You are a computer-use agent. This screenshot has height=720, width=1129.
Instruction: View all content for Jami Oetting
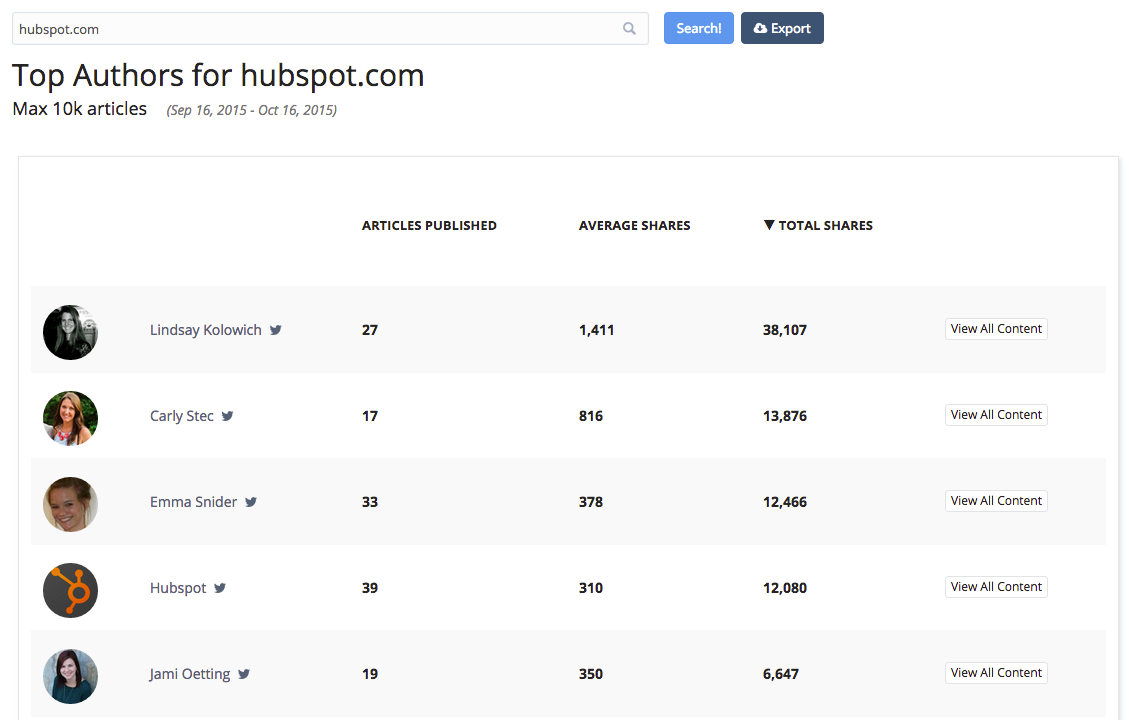tap(996, 673)
